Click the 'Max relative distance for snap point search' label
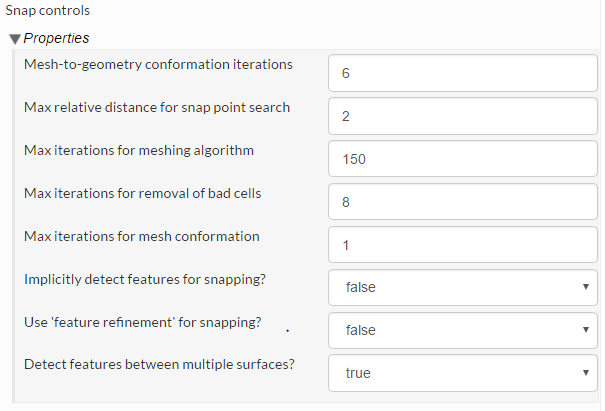 [157, 107]
